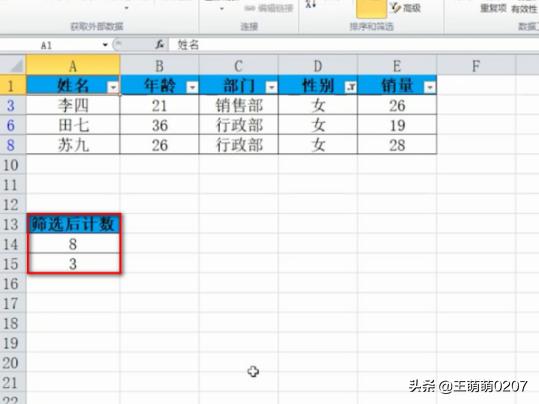The height and width of the screenshot is (404, 539).
Task: Select column D header
Action: pos(318,65)
